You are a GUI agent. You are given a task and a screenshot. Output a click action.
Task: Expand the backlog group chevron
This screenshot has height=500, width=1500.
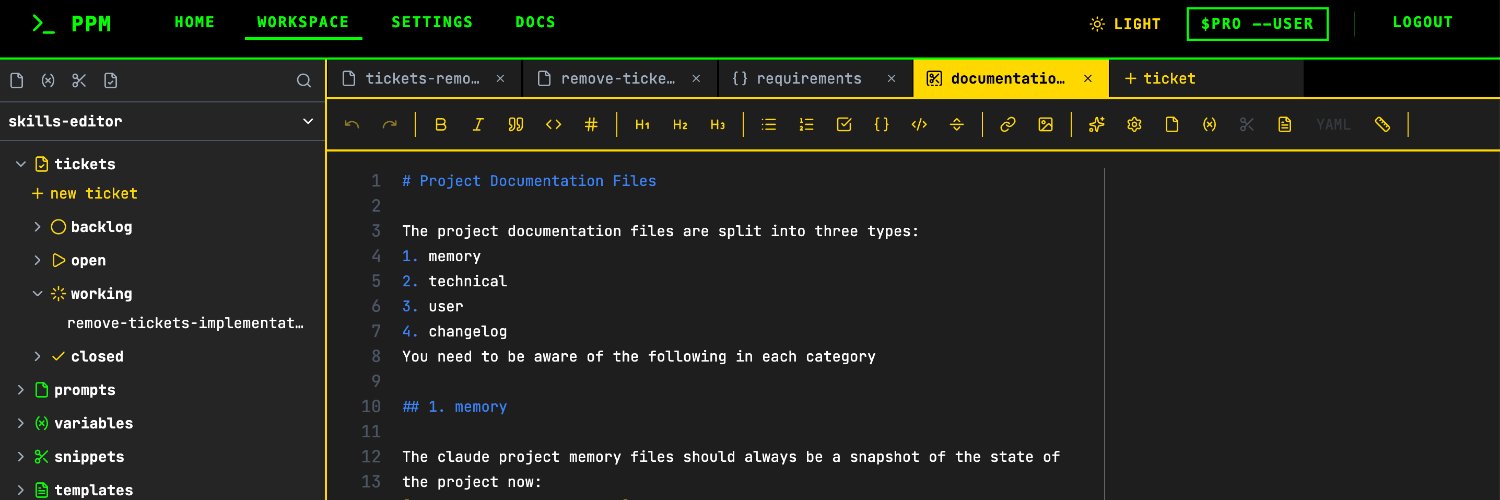coord(37,227)
